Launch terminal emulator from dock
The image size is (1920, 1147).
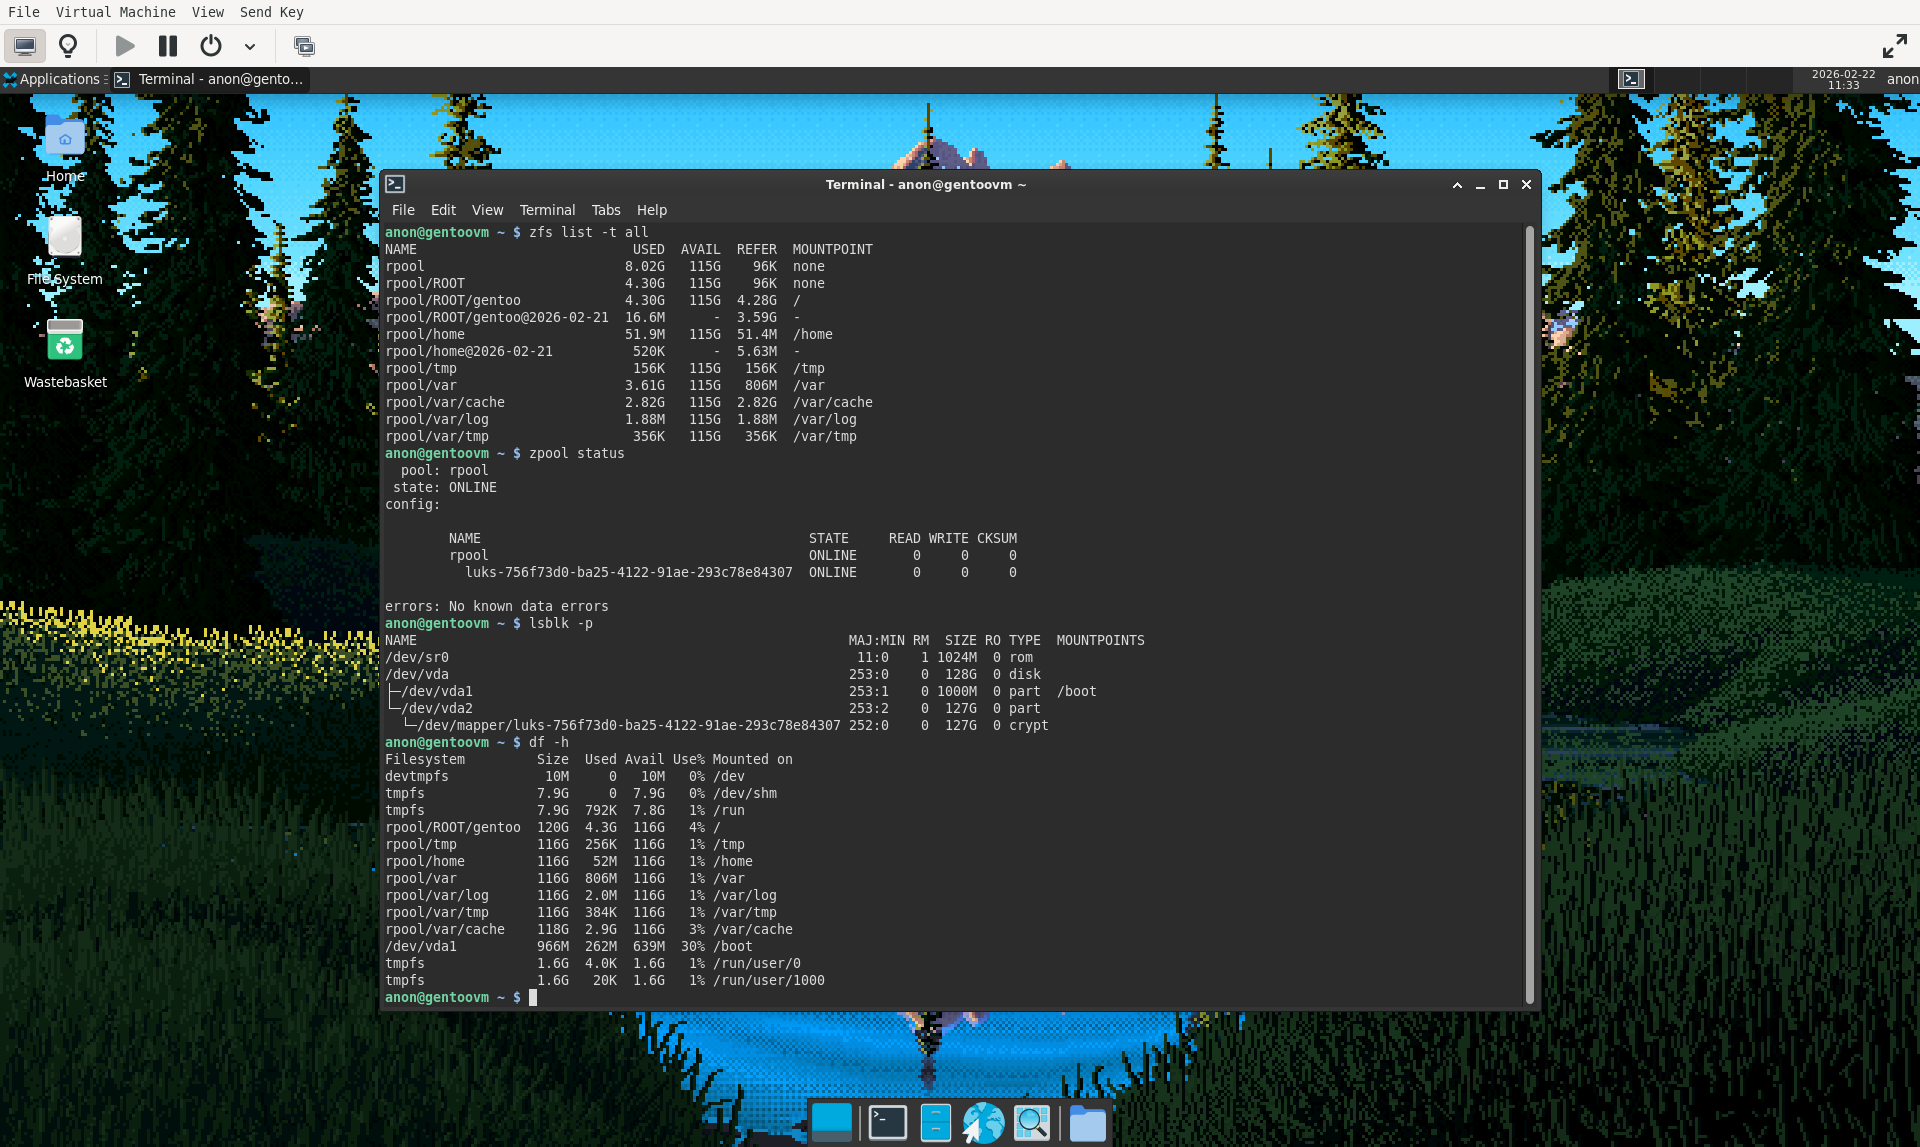point(887,1123)
